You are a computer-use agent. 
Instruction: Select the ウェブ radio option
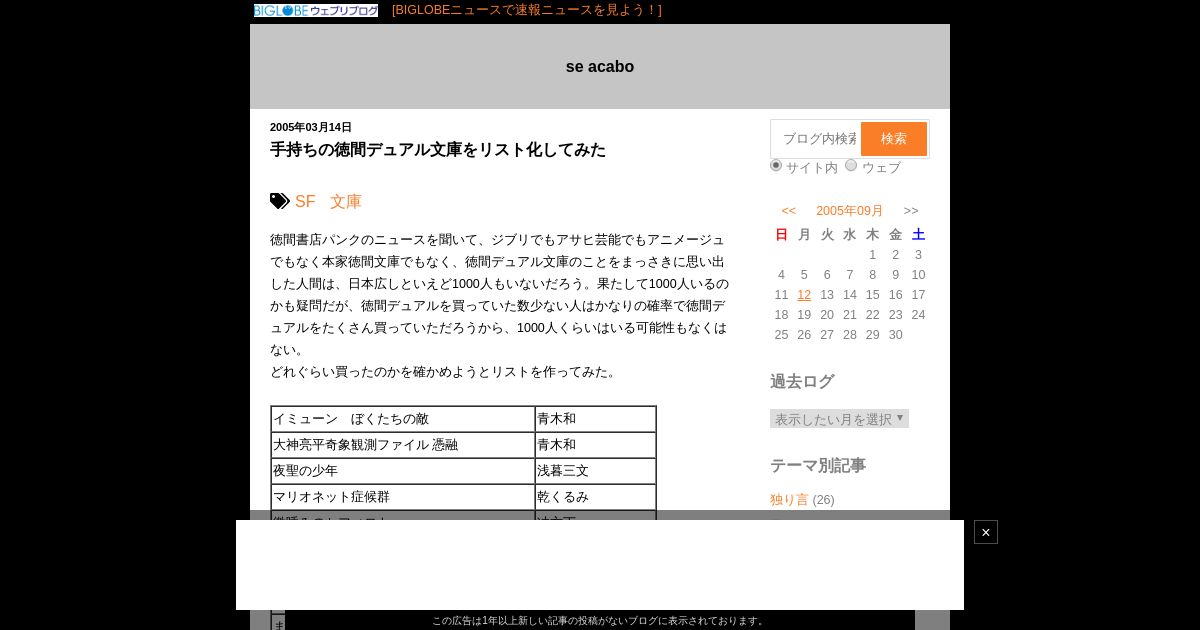pos(851,165)
